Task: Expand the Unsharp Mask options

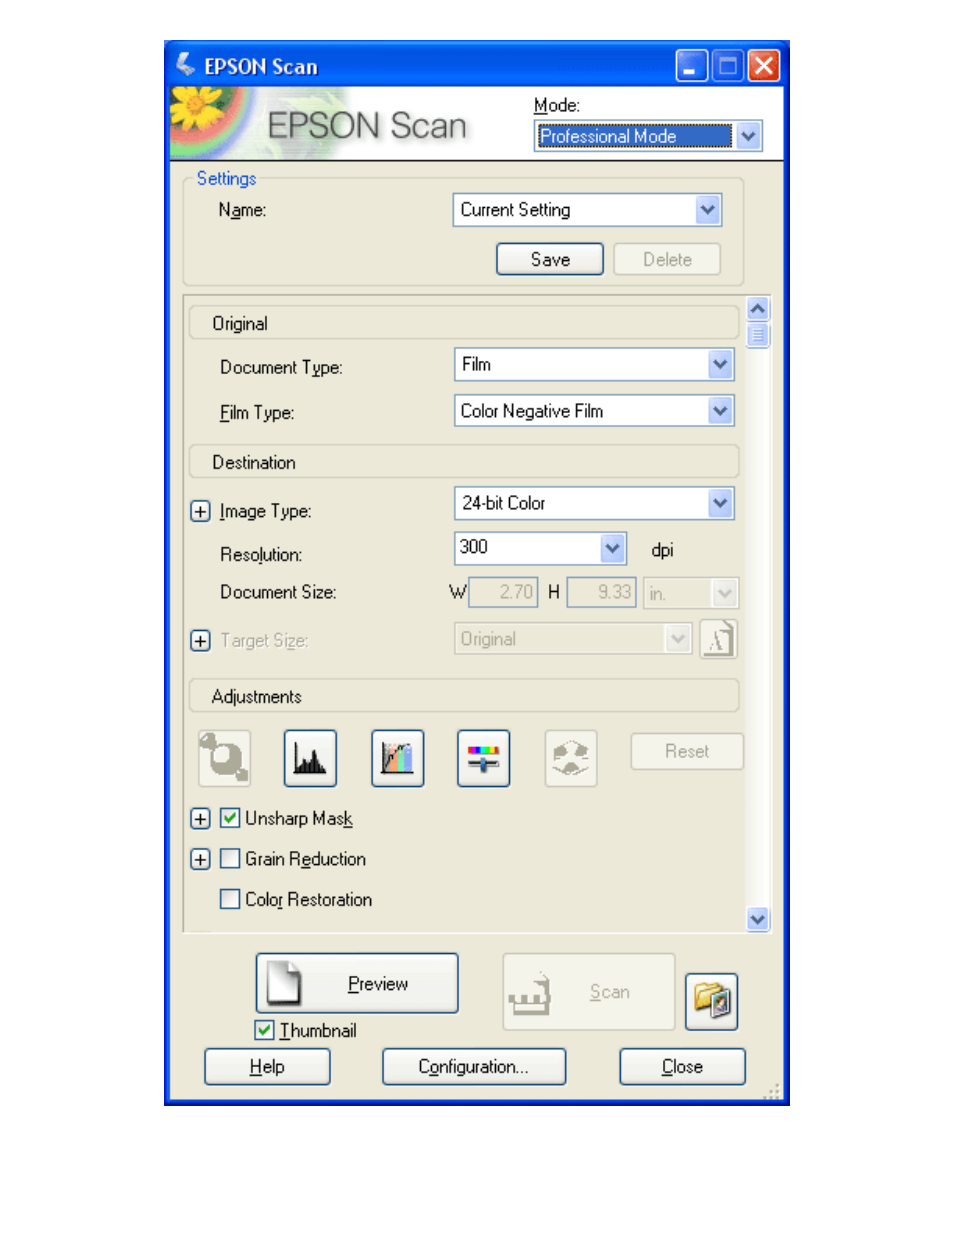Action: (x=200, y=819)
